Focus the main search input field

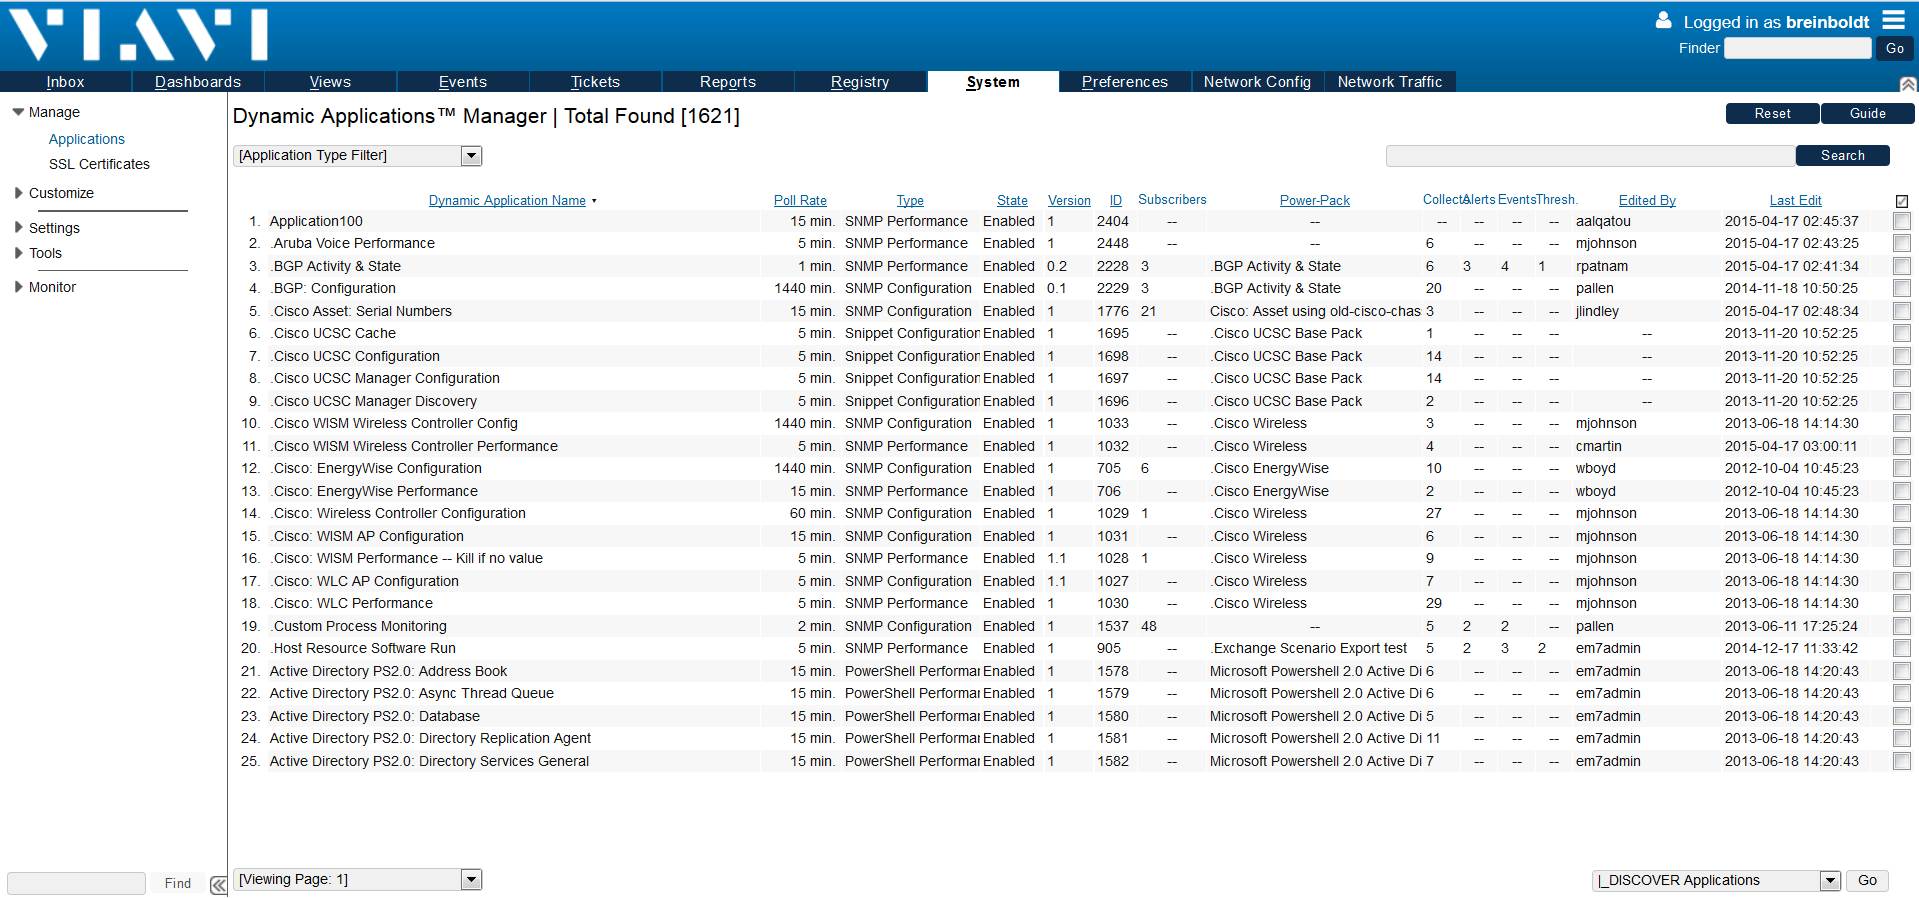click(1590, 155)
